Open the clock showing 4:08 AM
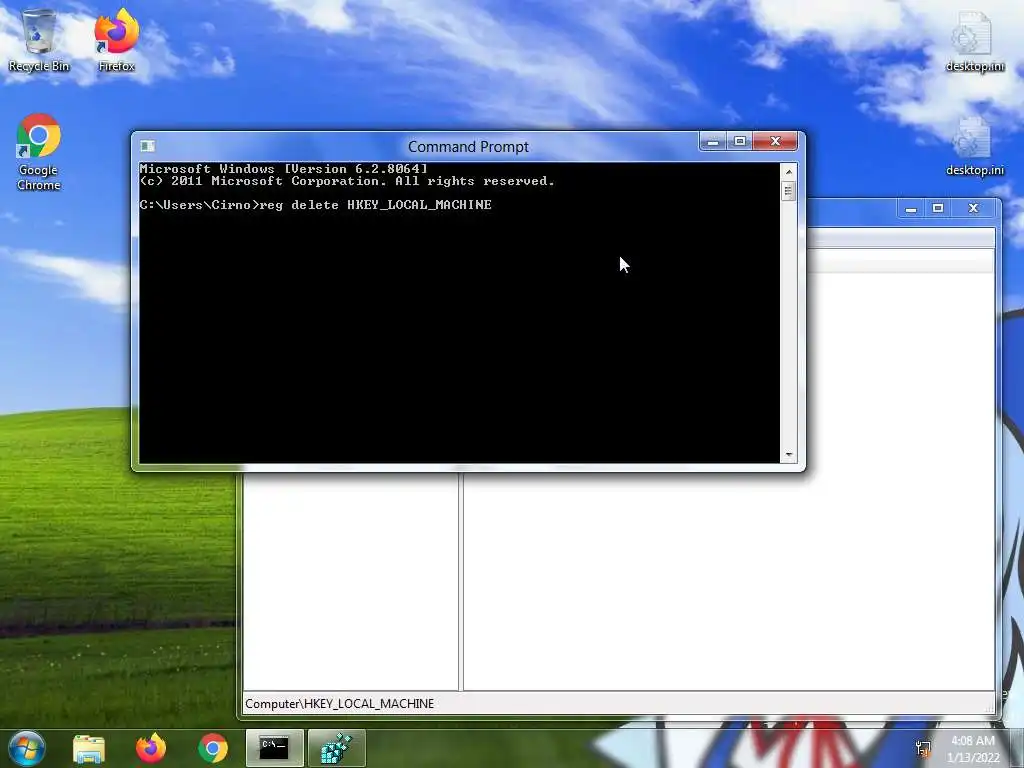Image resolution: width=1024 pixels, height=768 pixels. tap(973, 748)
